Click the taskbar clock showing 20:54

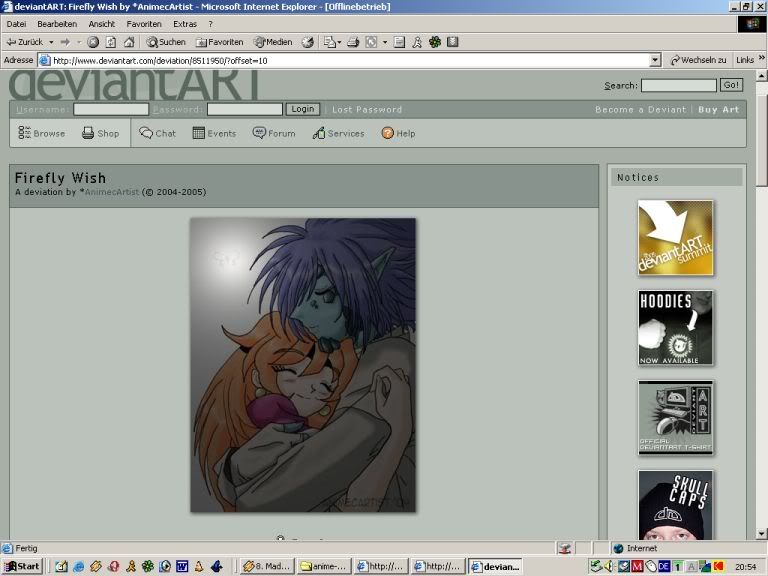745,567
